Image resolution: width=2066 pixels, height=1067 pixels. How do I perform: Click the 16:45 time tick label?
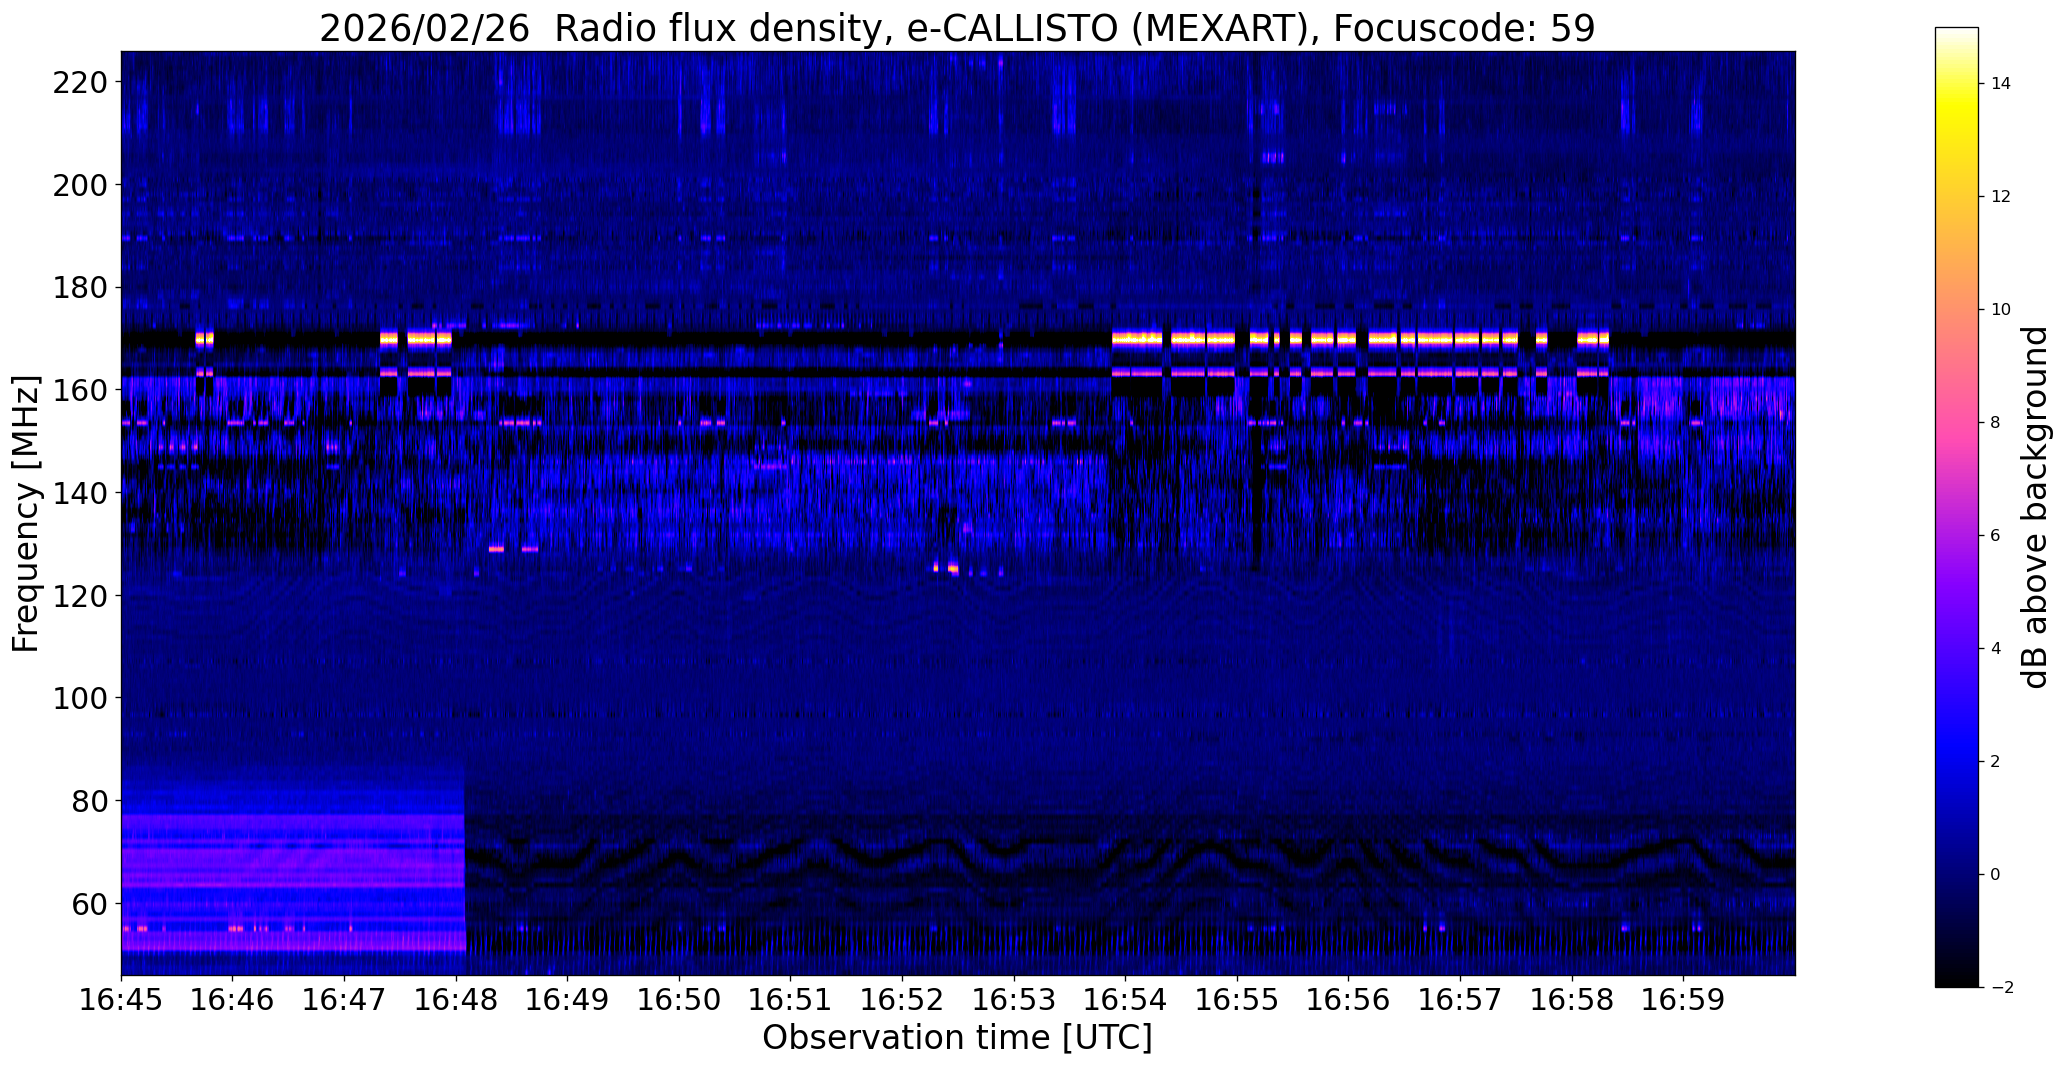(122, 1000)
